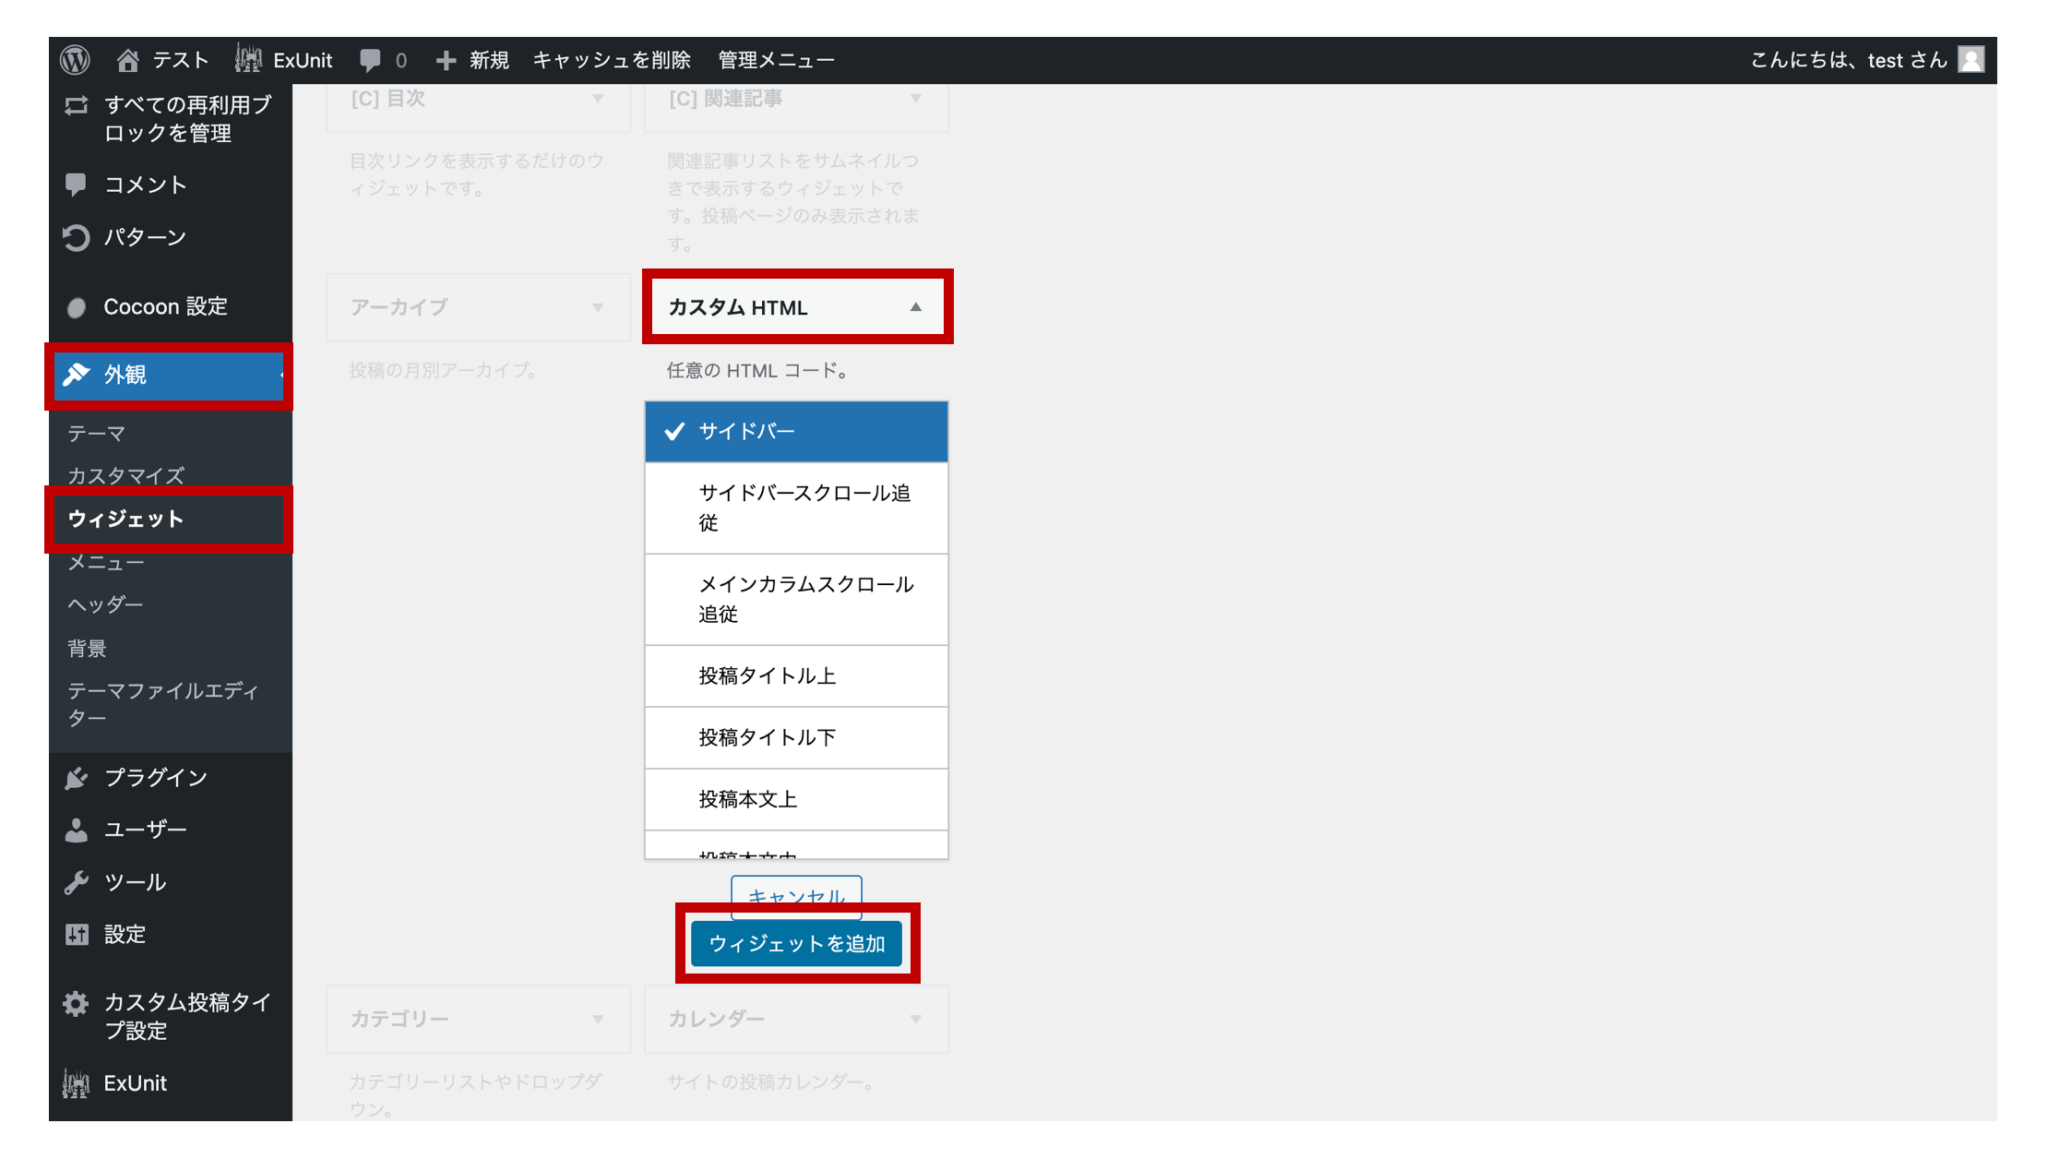Open ExUnit from the admin bar icon
This screenshot has width=2048, height=1159.
(249, 60)
